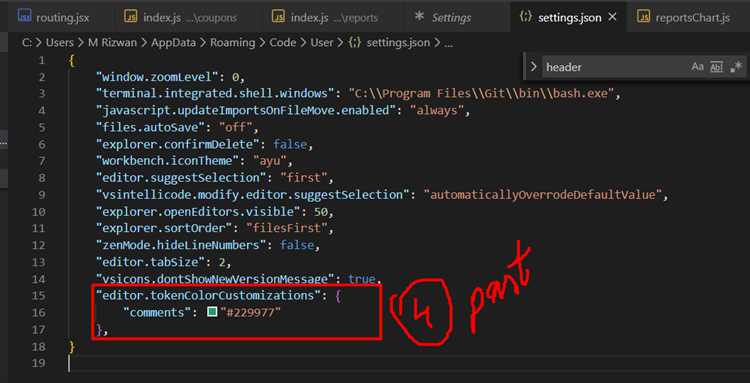Screen dimensions: 750x383
Task: Click line number 19 in the gutter
Action: [x=39, y=363]
